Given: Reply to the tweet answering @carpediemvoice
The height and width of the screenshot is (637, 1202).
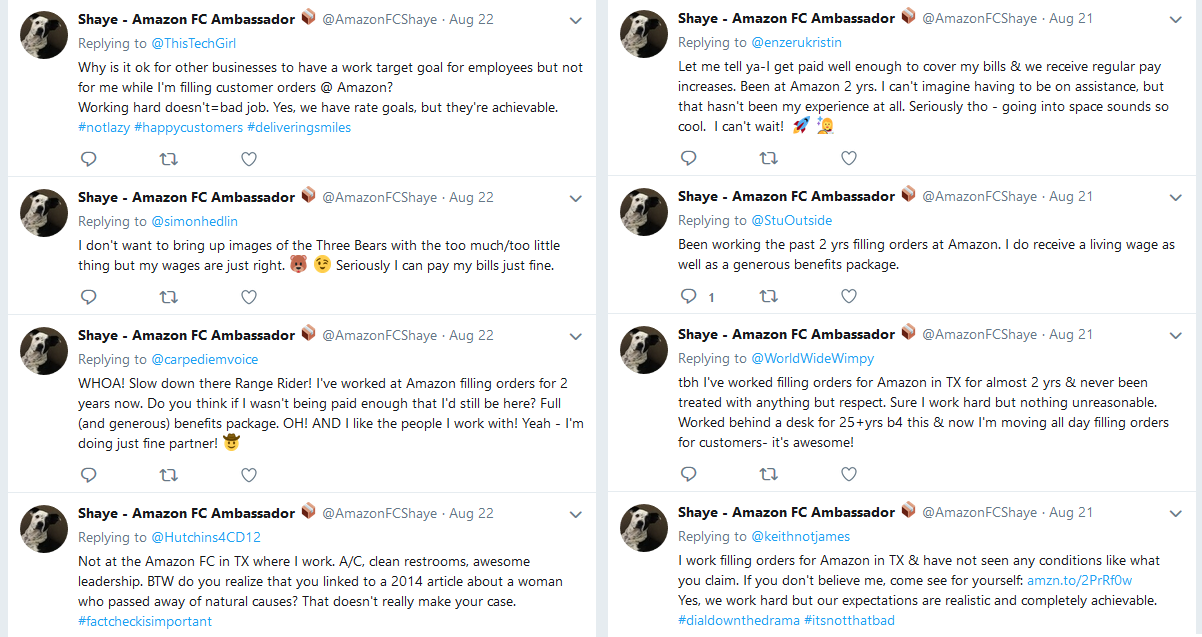Looking at the screenshot, I should 88,474.
